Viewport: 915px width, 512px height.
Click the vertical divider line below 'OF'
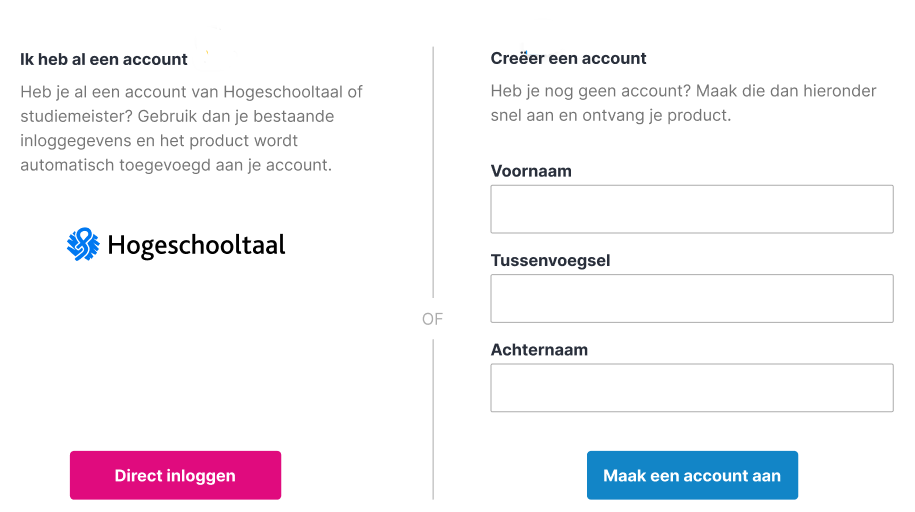click(x=433, y=420)
